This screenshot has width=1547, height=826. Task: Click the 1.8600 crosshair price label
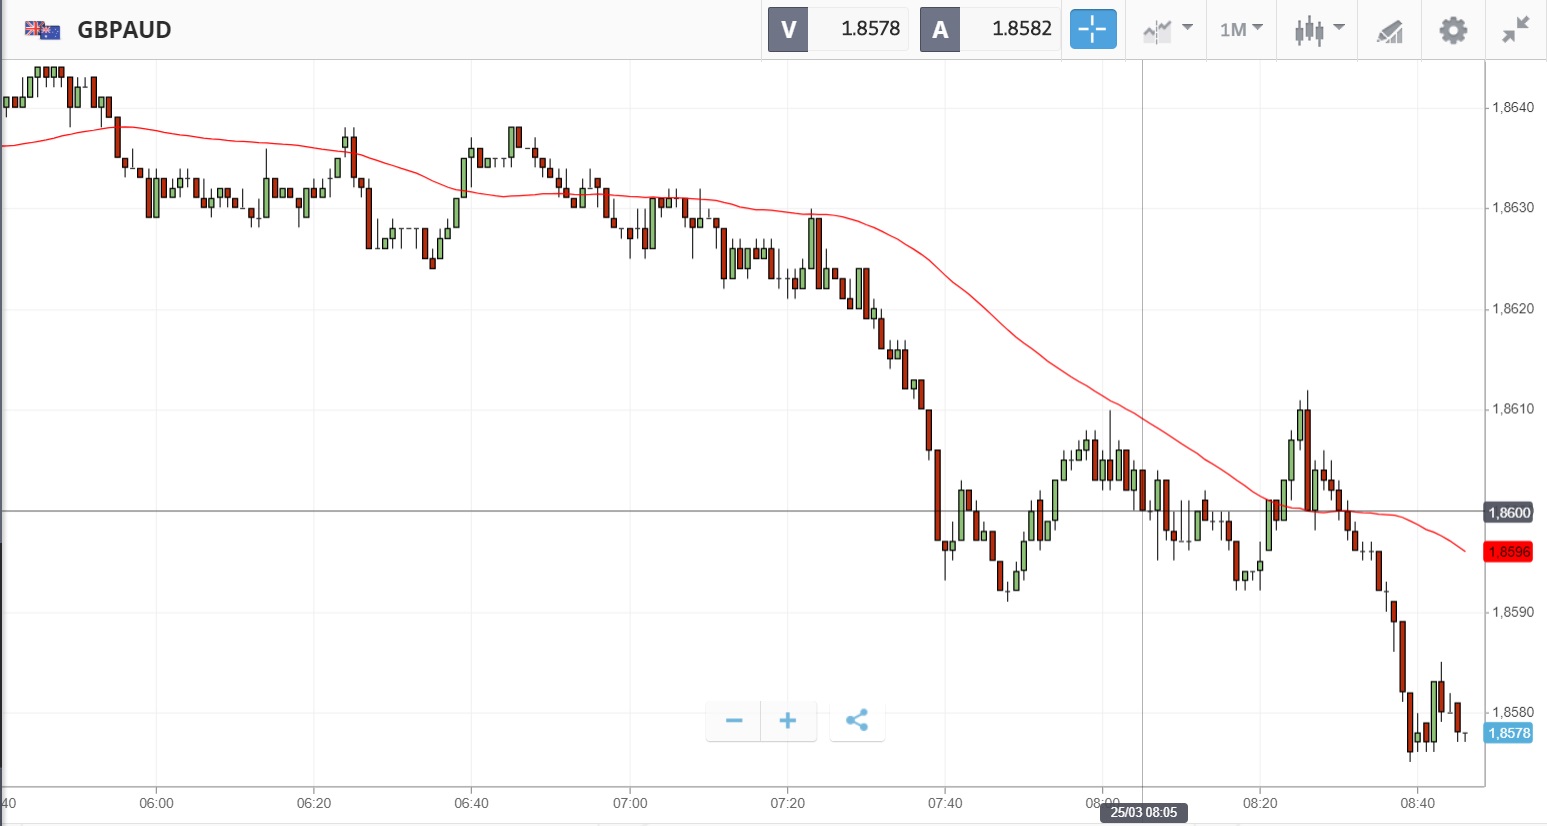[x=1508, y=513]
